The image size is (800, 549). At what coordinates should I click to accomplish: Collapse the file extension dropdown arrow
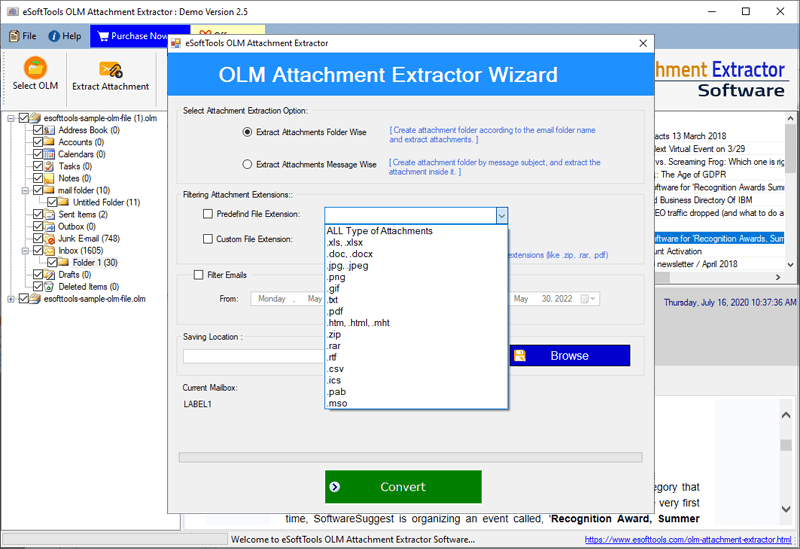tap(502, 216)
